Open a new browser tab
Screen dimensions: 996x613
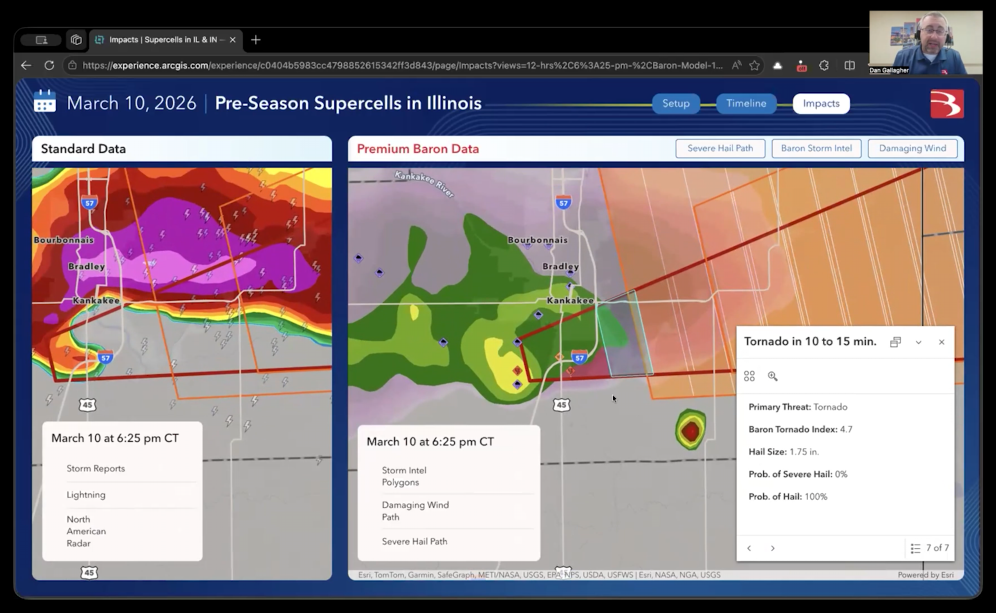click(x=256, y=40)
